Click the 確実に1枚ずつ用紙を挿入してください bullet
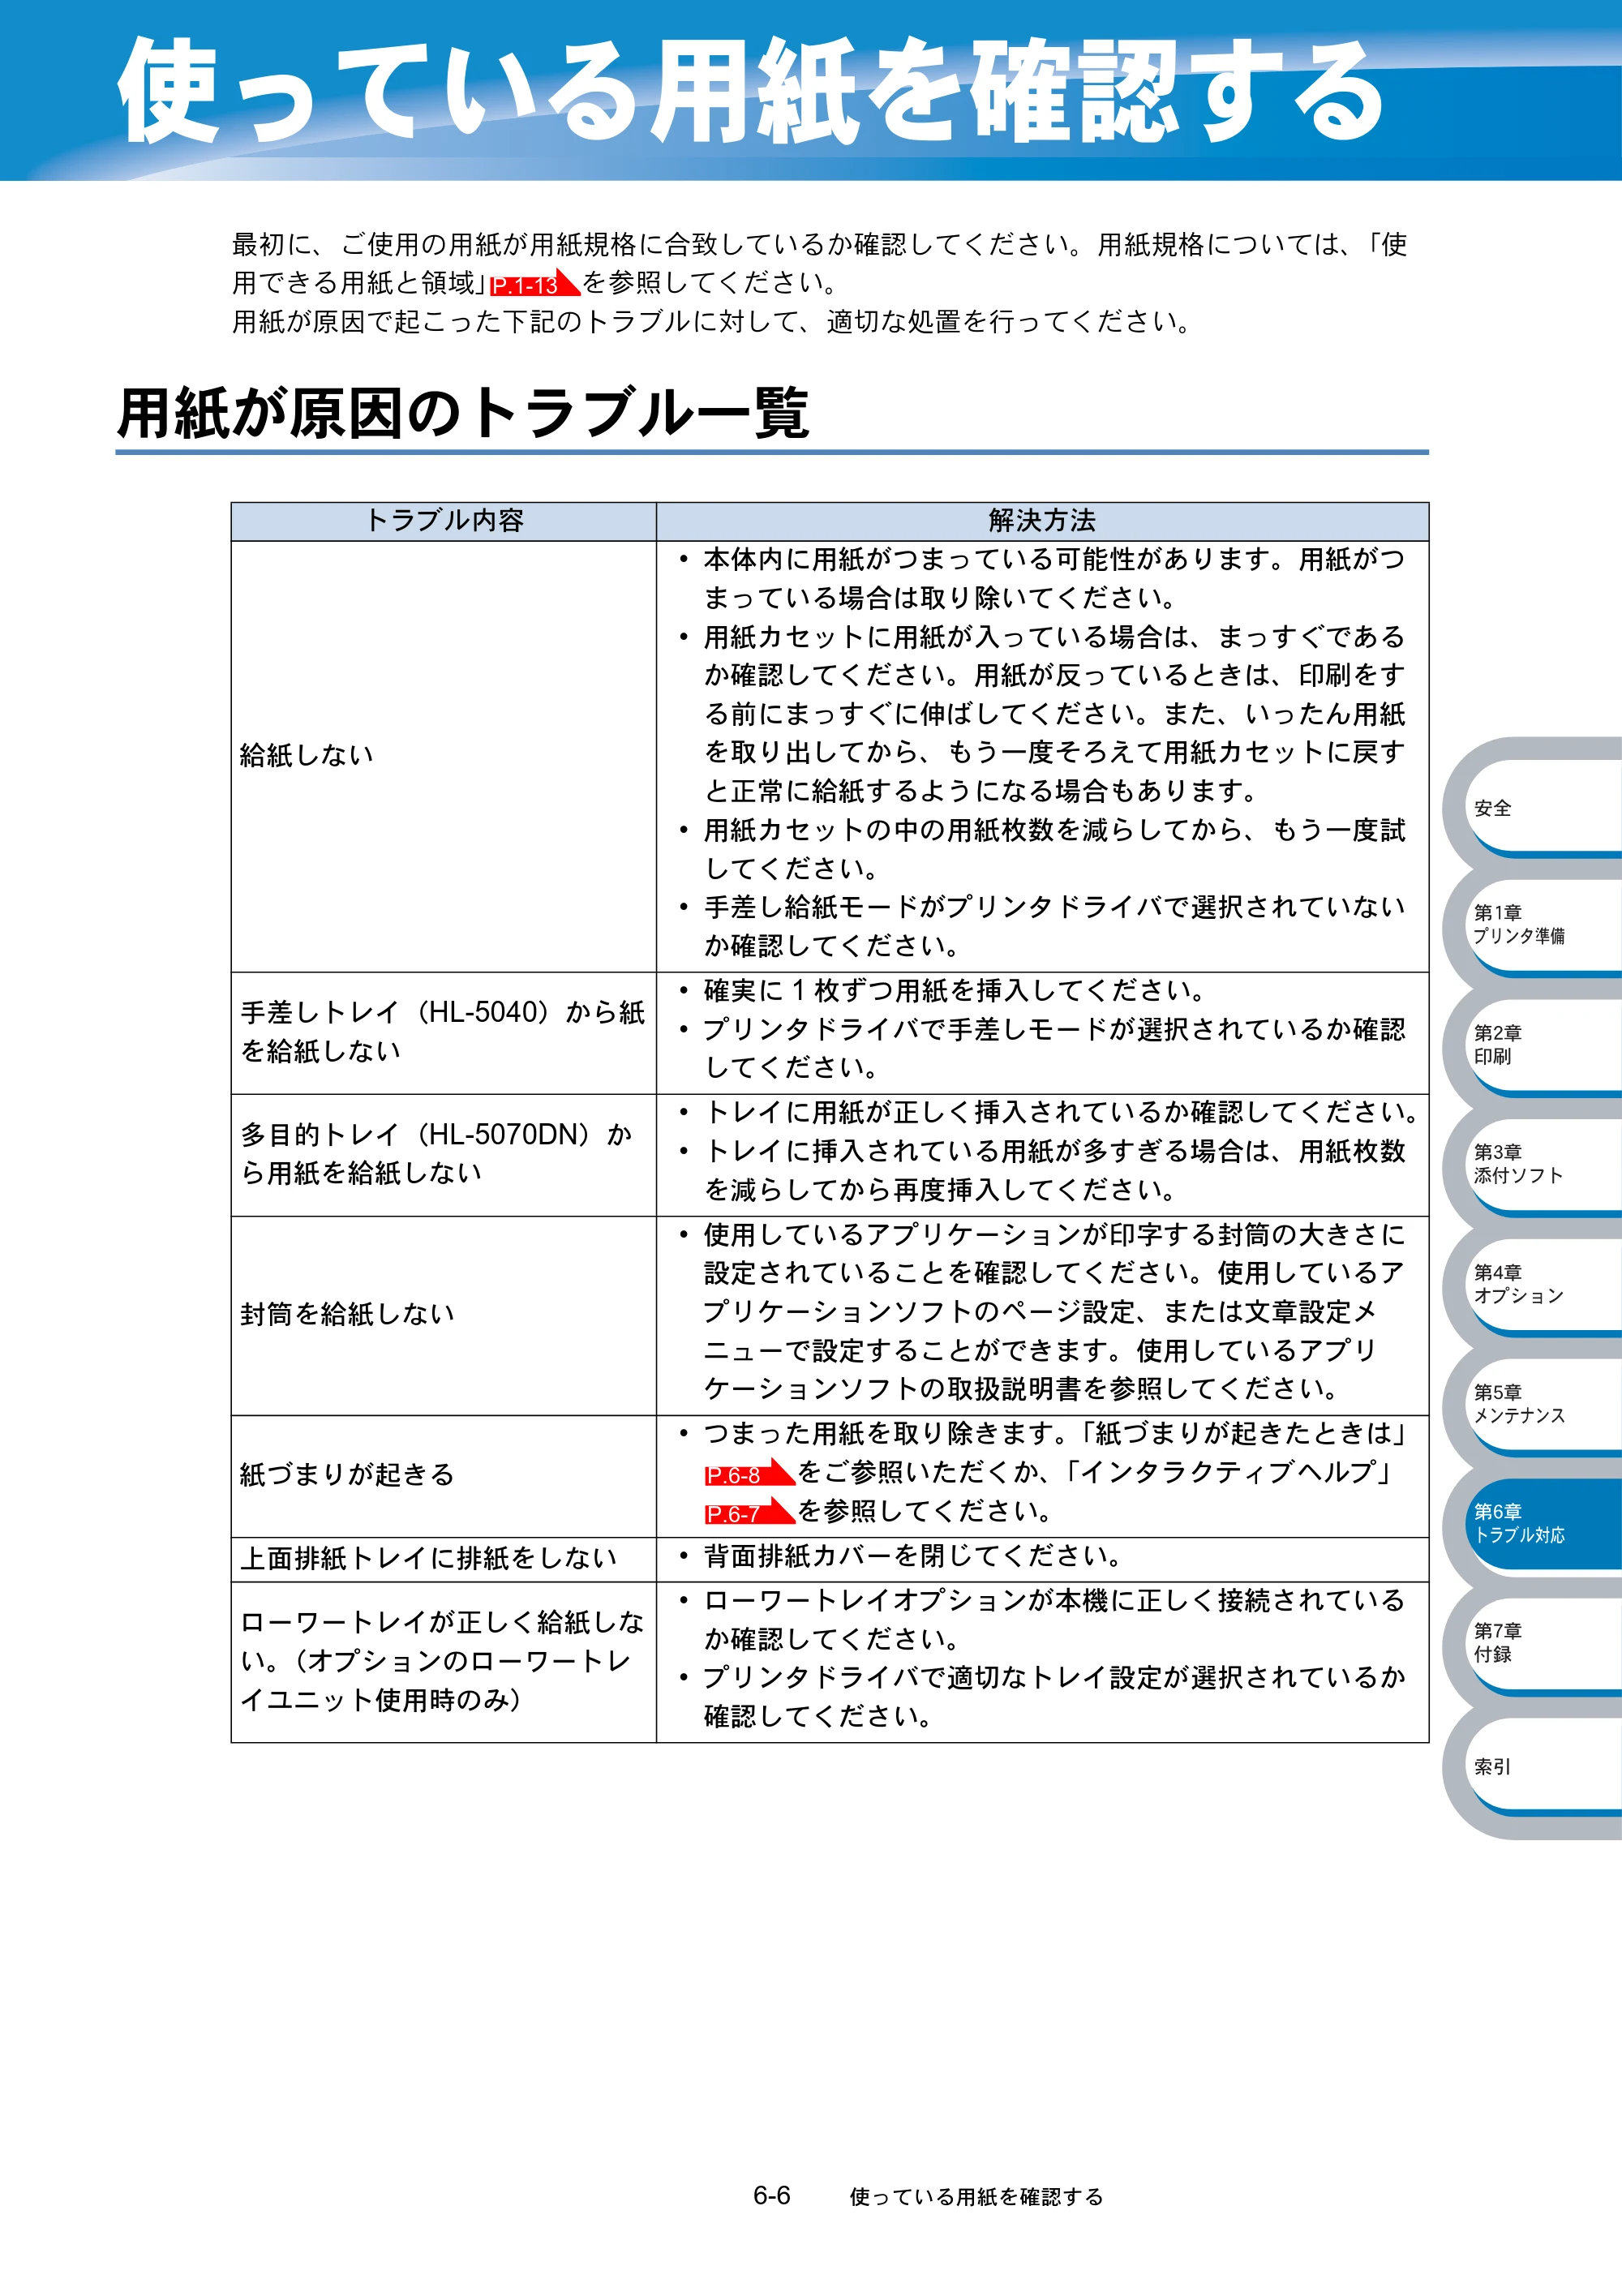This screenshot has height=2296, width=1622. click(x=954, y=991)
